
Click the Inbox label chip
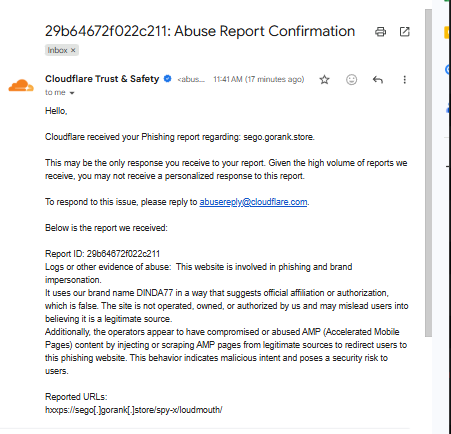coord(62,50)
